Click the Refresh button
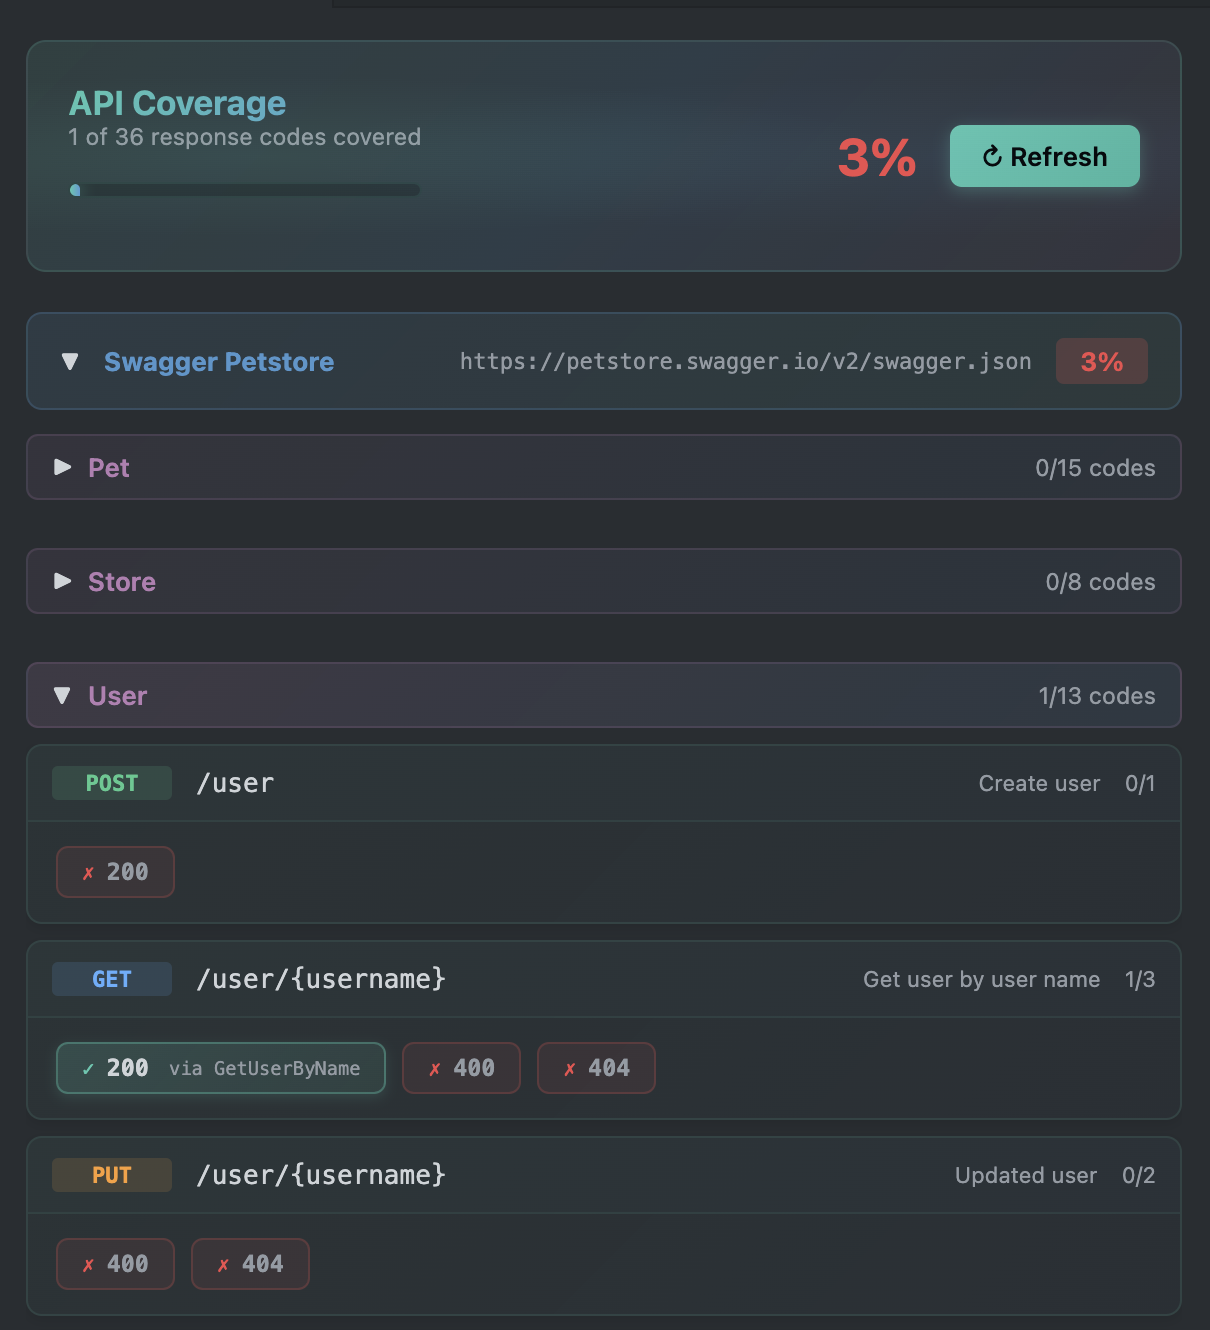Image resolution: width=1210 pixels, height=1330 pixels. (x=1044, y=156)
